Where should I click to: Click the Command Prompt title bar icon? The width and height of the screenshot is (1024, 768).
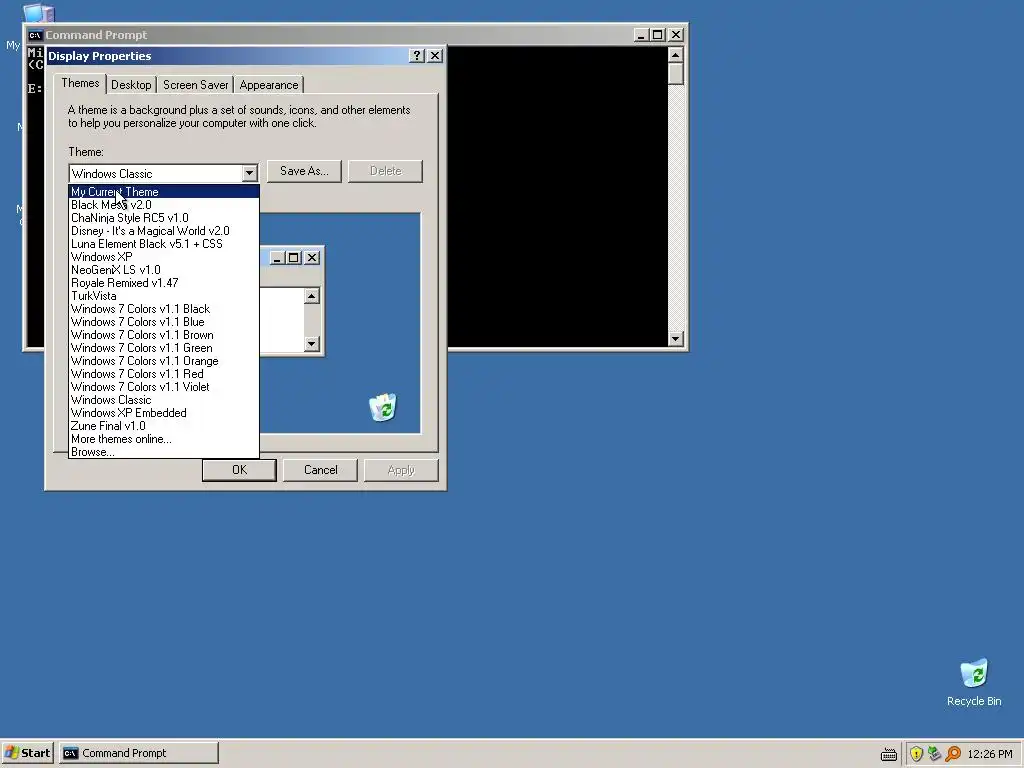(35, 35)
